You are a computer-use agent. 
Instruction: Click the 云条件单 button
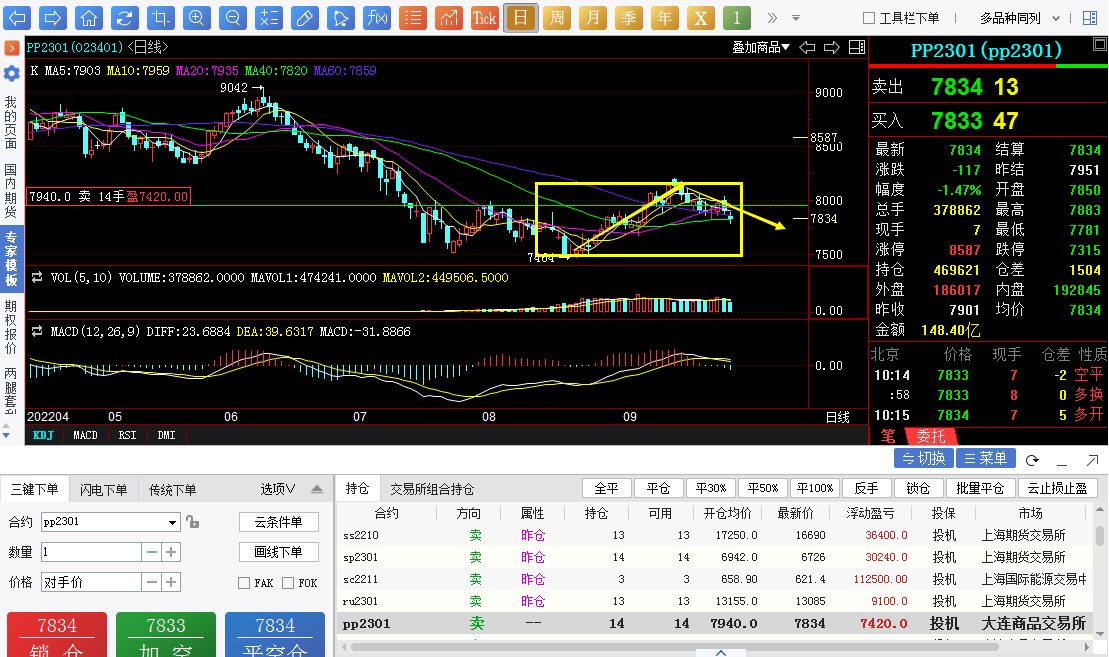(279, 522)
